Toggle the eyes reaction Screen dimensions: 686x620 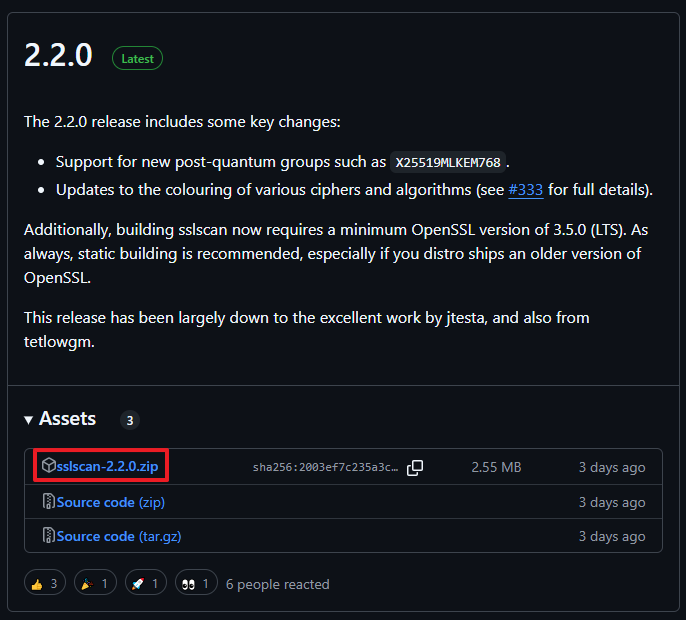tap(196, 582)
